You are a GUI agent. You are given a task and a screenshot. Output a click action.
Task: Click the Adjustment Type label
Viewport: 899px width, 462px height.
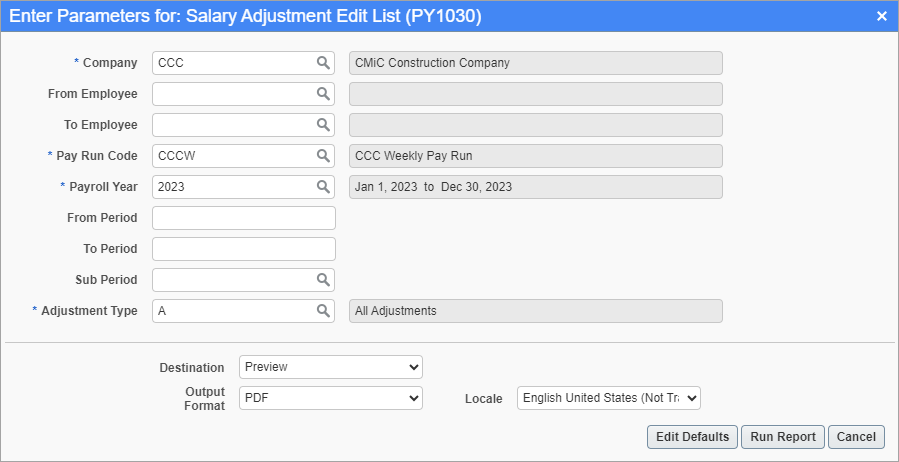pos(89,311)
